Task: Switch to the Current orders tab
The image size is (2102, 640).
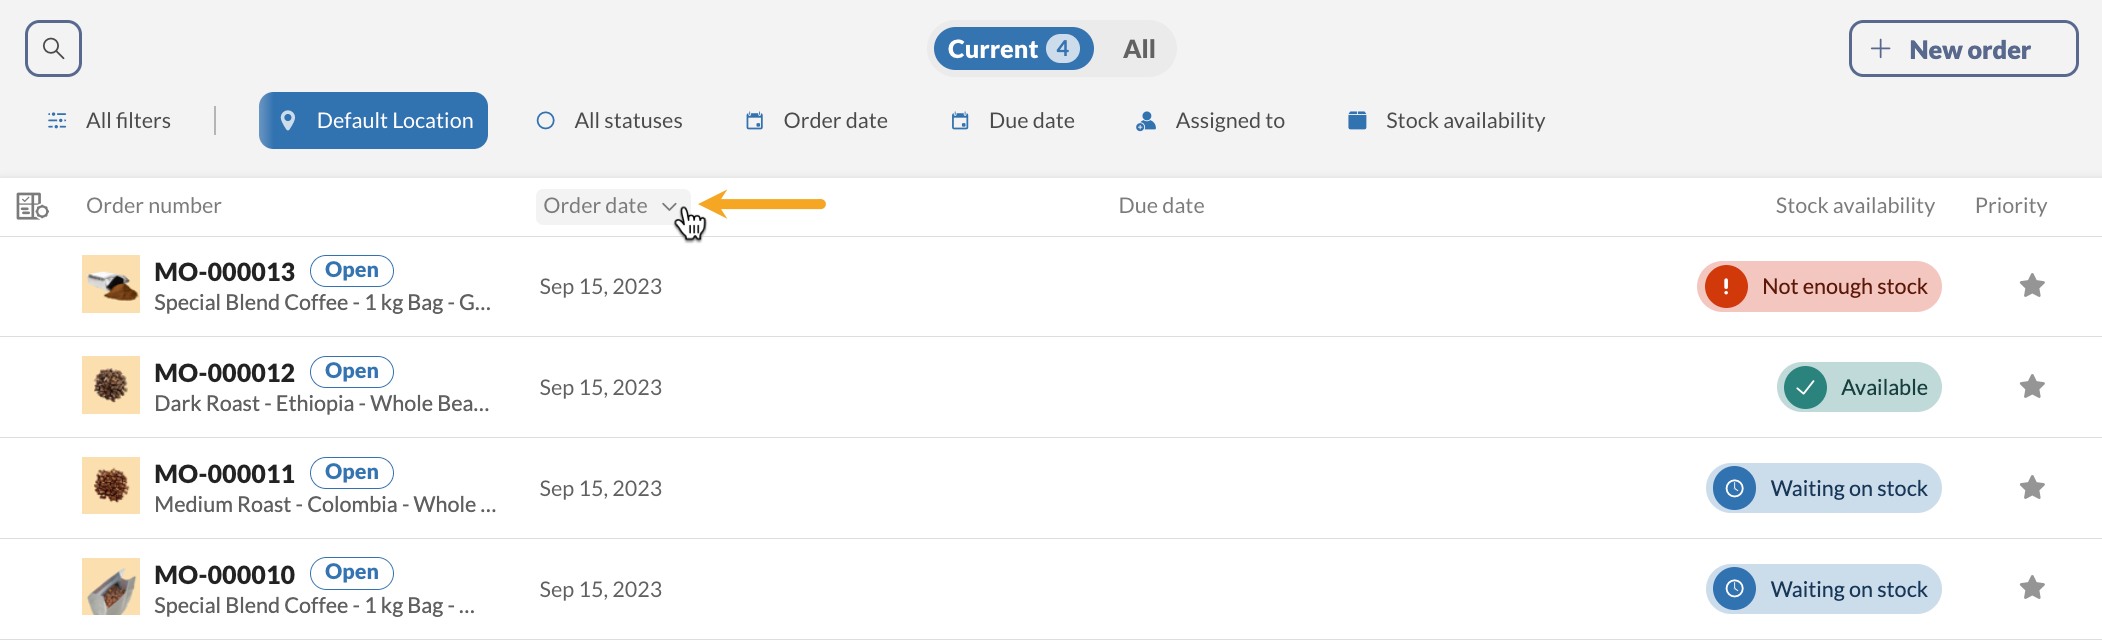Action: coord(1012,49)
